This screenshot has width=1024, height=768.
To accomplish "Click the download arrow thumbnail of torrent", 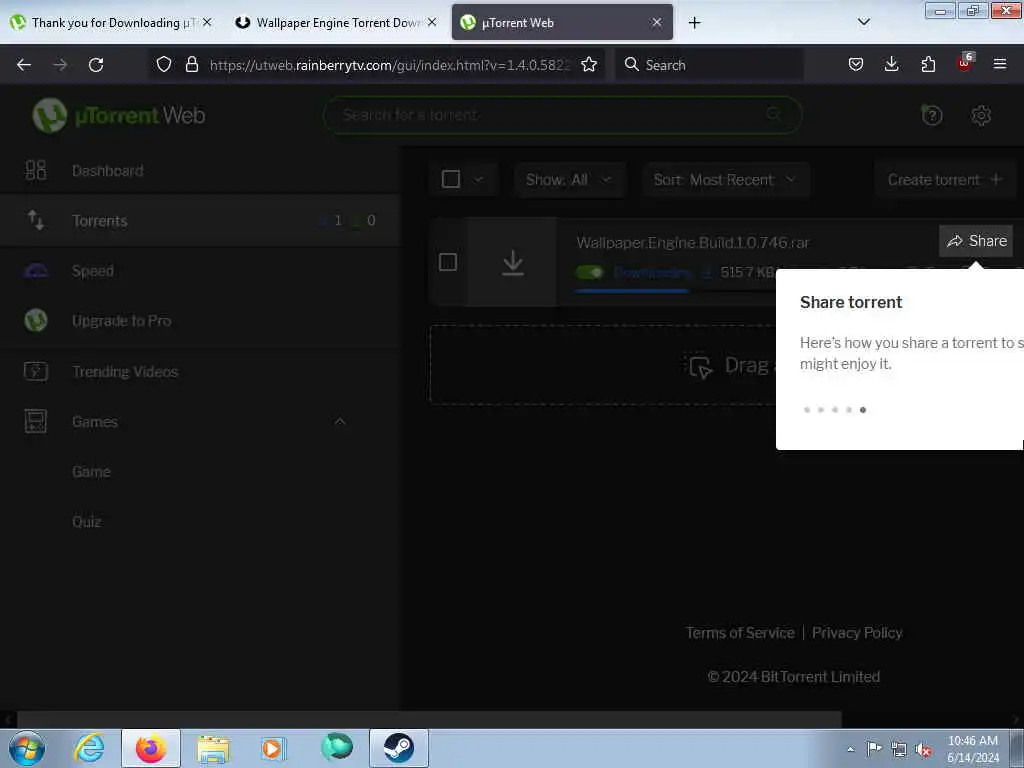I will (513, 263).
